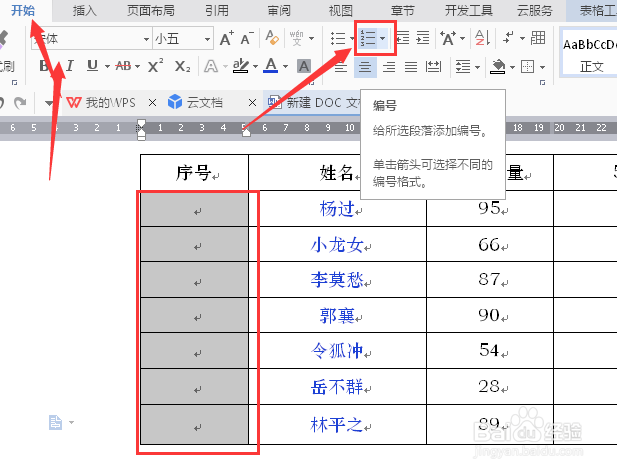
Task: Click the line spacing icon
Action: click(x=463, y=67)
